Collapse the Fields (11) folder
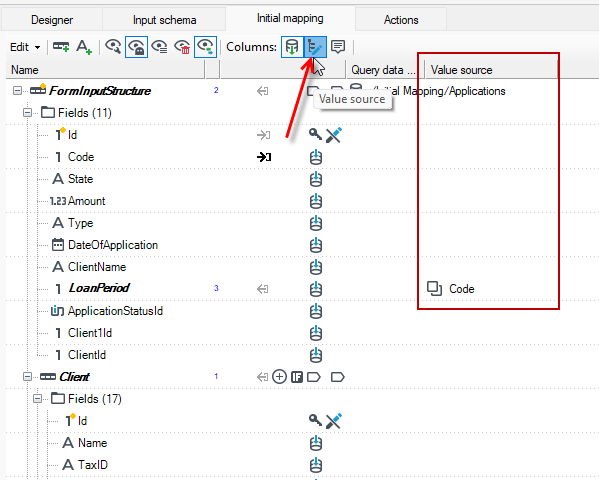599x480 pixels. click(27, 113)
